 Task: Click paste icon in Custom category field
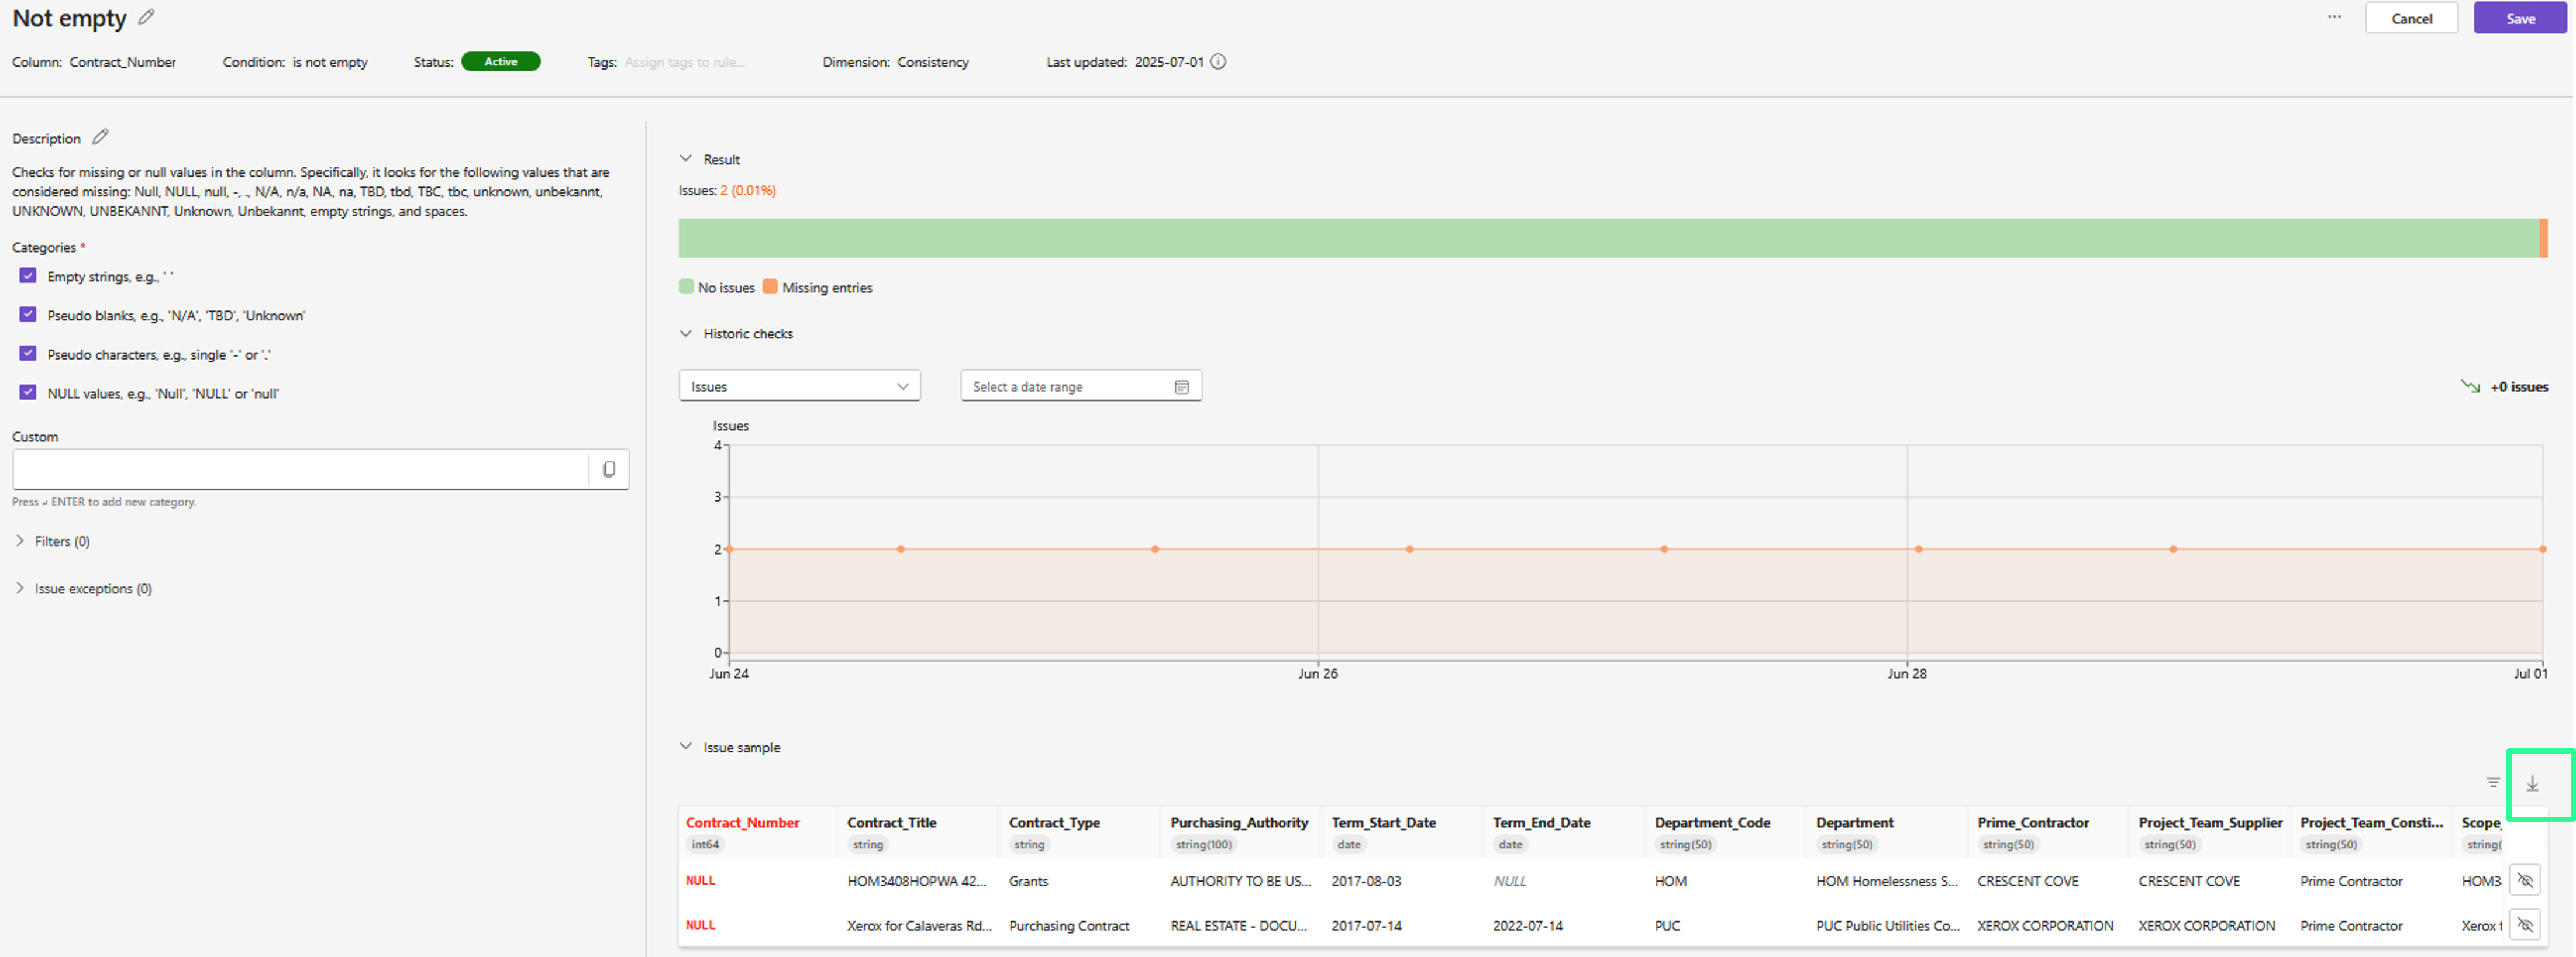[x=608, y=469]
